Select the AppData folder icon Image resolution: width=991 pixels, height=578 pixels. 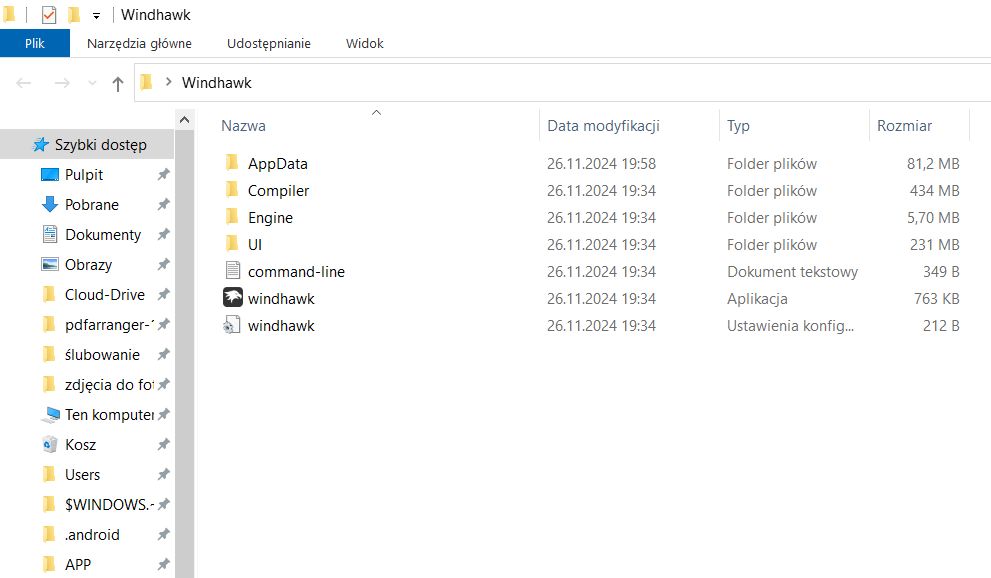pos(232,163)
